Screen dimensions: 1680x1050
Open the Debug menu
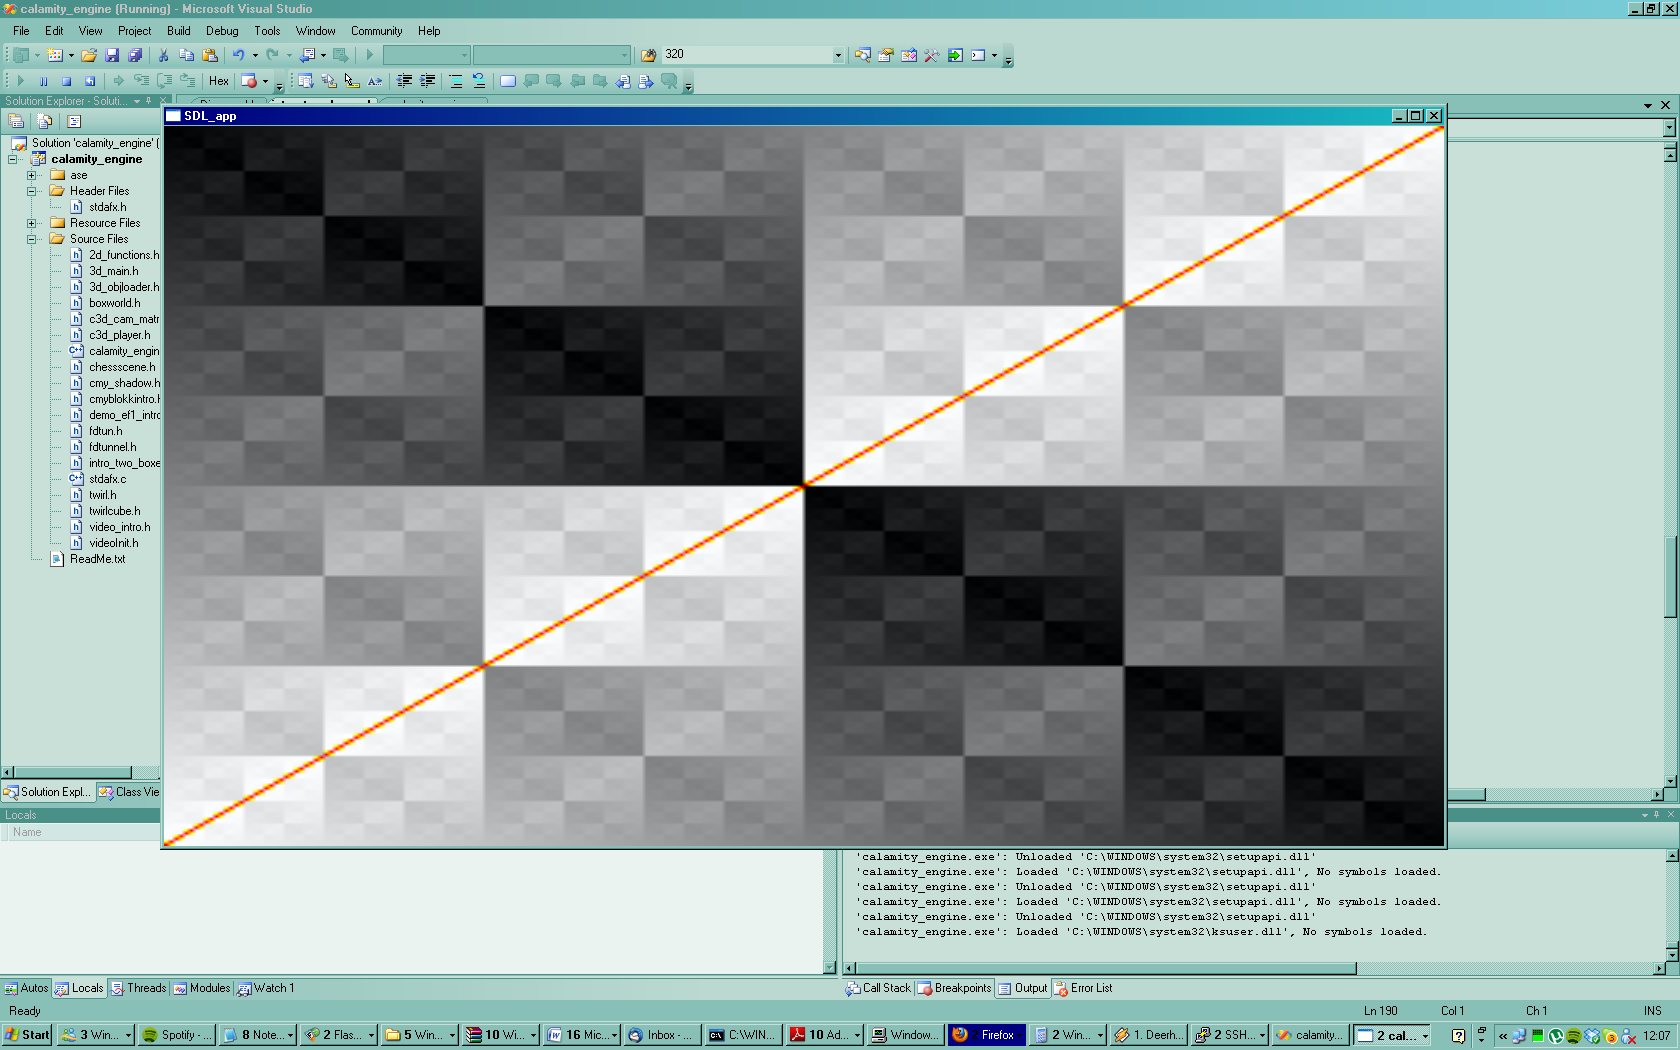point(222,31)
